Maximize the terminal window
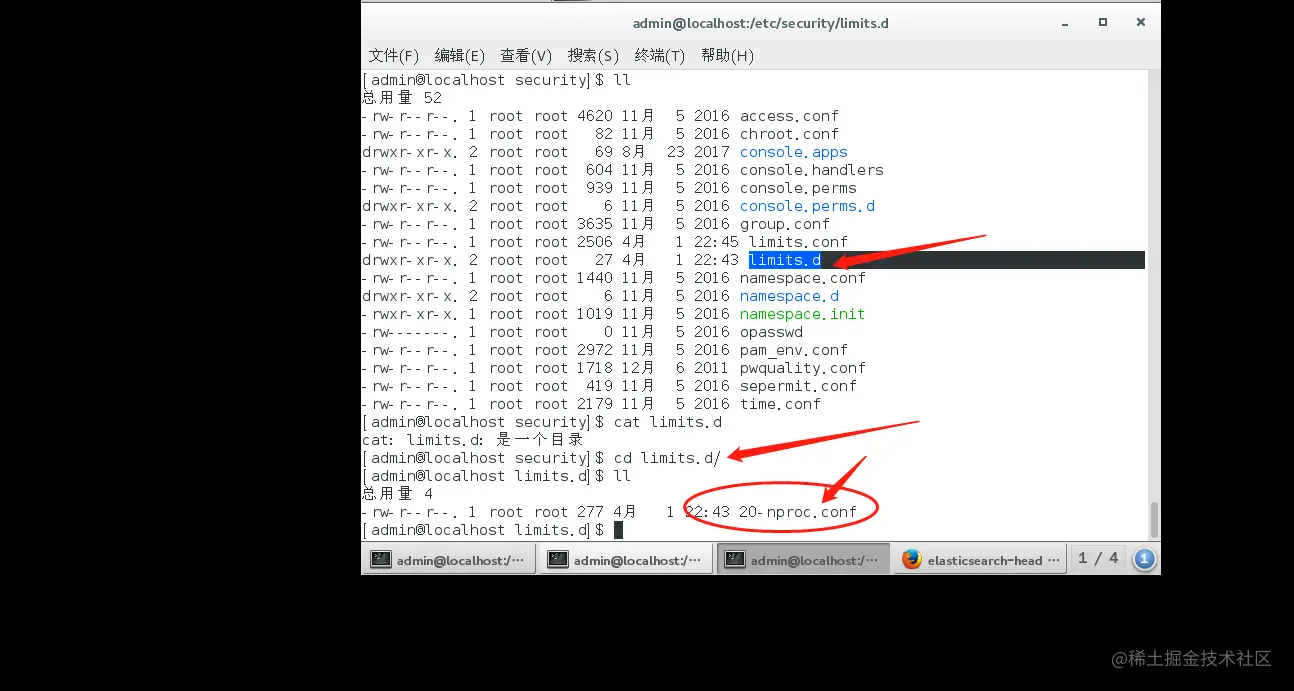This screenshot has height=691, width=1294. pyautogui.click(x=1103, y=22)
